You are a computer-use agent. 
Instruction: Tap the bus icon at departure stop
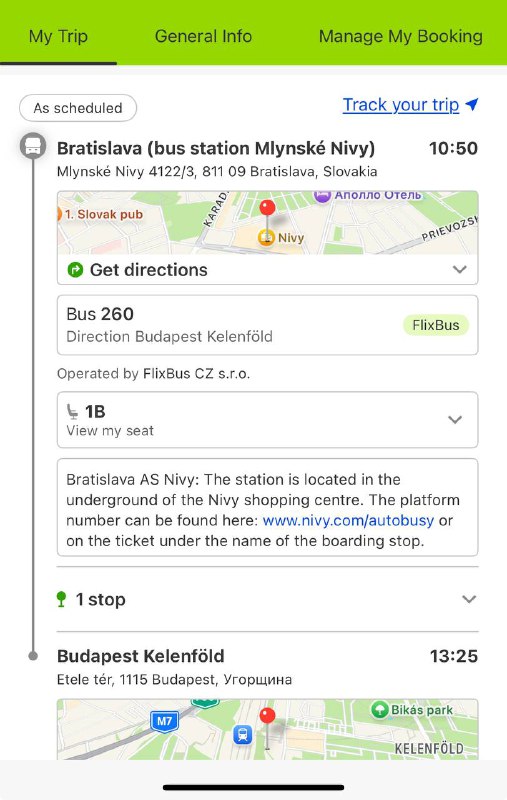pyautogui.click(x=33, y=146)
